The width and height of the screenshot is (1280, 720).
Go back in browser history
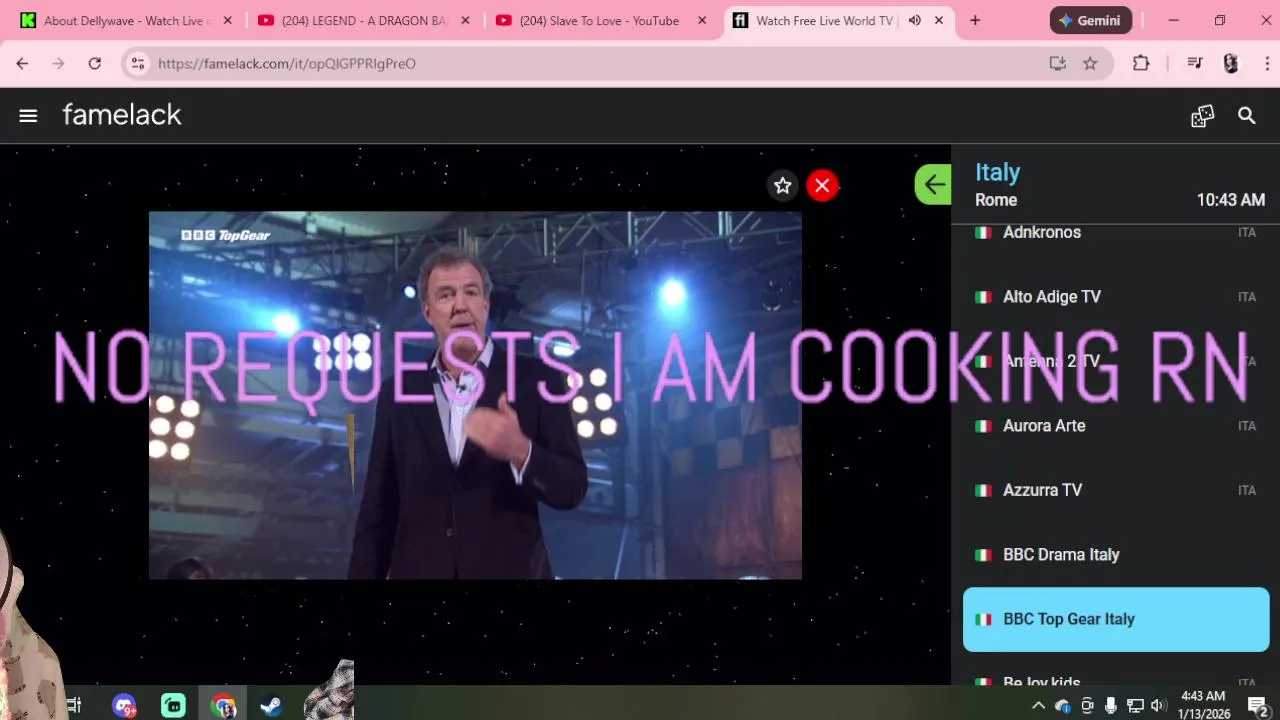point(22,63)
